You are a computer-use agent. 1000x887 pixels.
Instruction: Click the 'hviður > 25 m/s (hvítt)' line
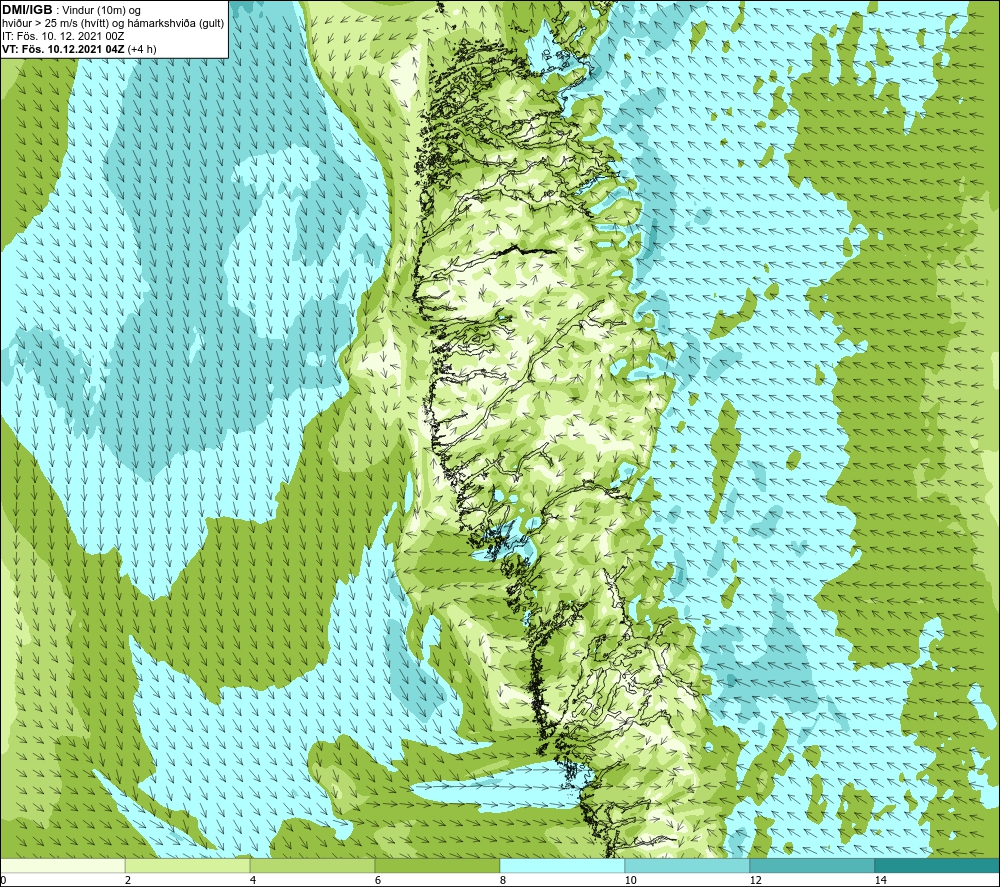click(x=114, y=24)
